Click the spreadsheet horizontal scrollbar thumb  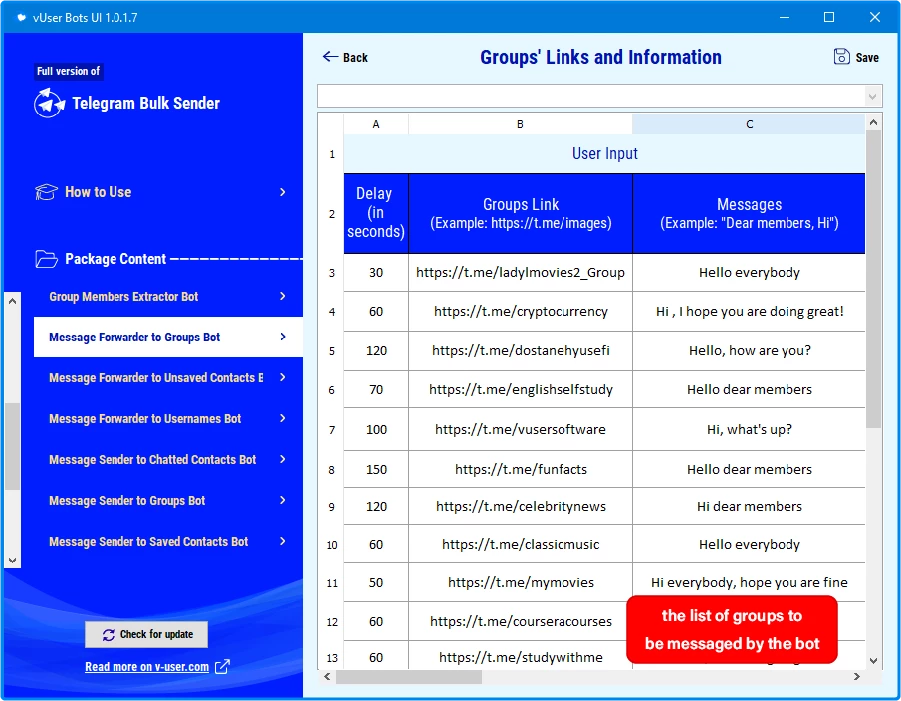click(x=409, y=677)
